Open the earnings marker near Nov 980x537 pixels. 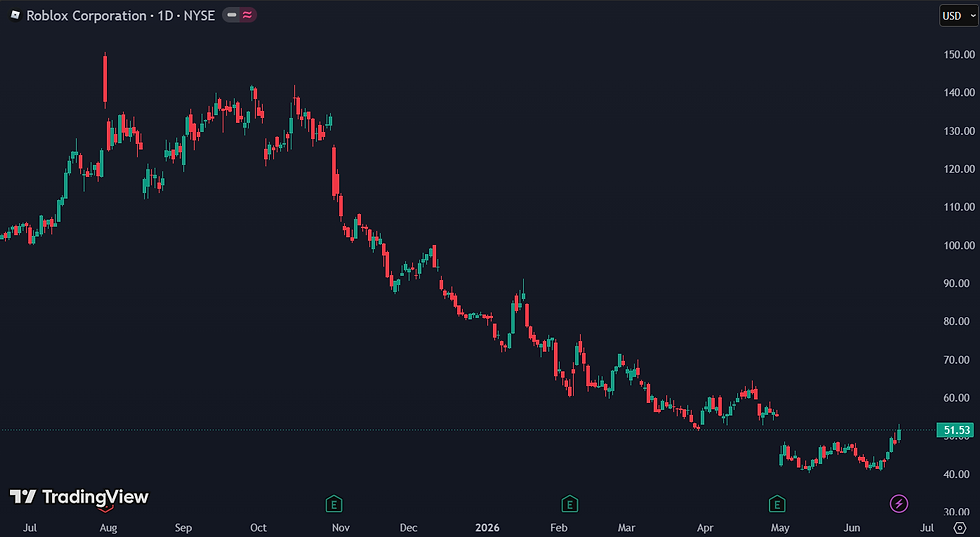point(334,503)
